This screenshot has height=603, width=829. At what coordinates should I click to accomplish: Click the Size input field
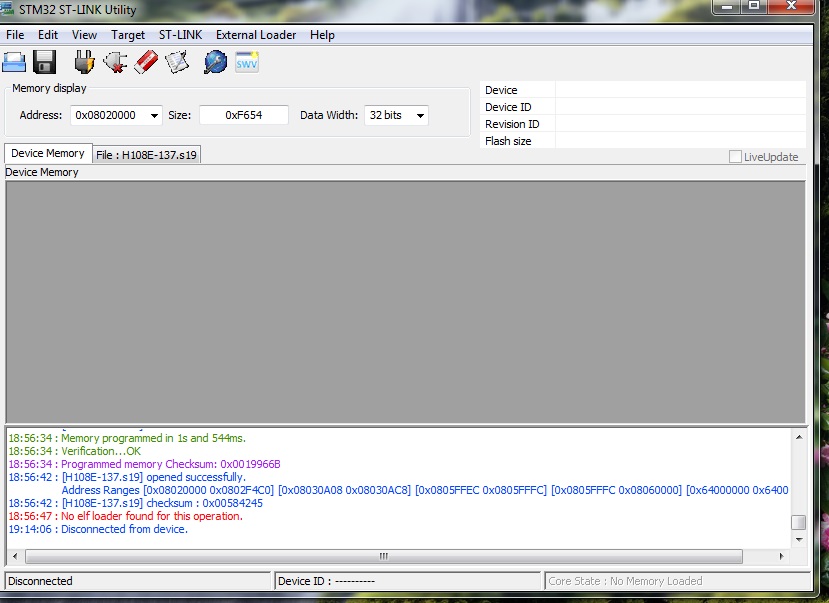[x=243, y=116]
